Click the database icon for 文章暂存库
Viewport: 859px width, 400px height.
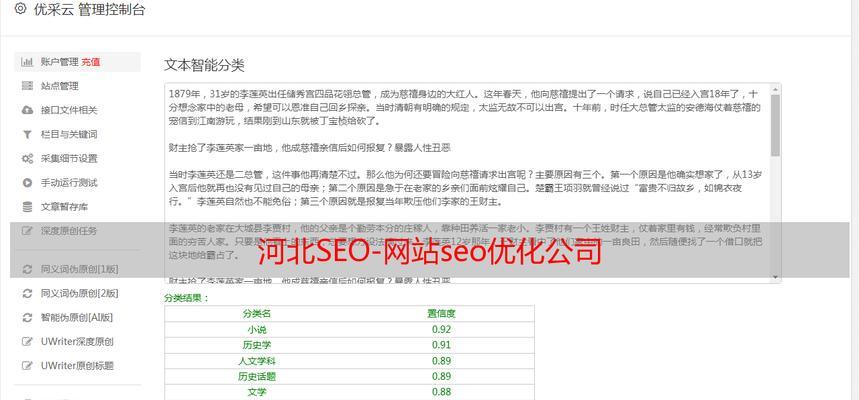click(x=27, y=207)
